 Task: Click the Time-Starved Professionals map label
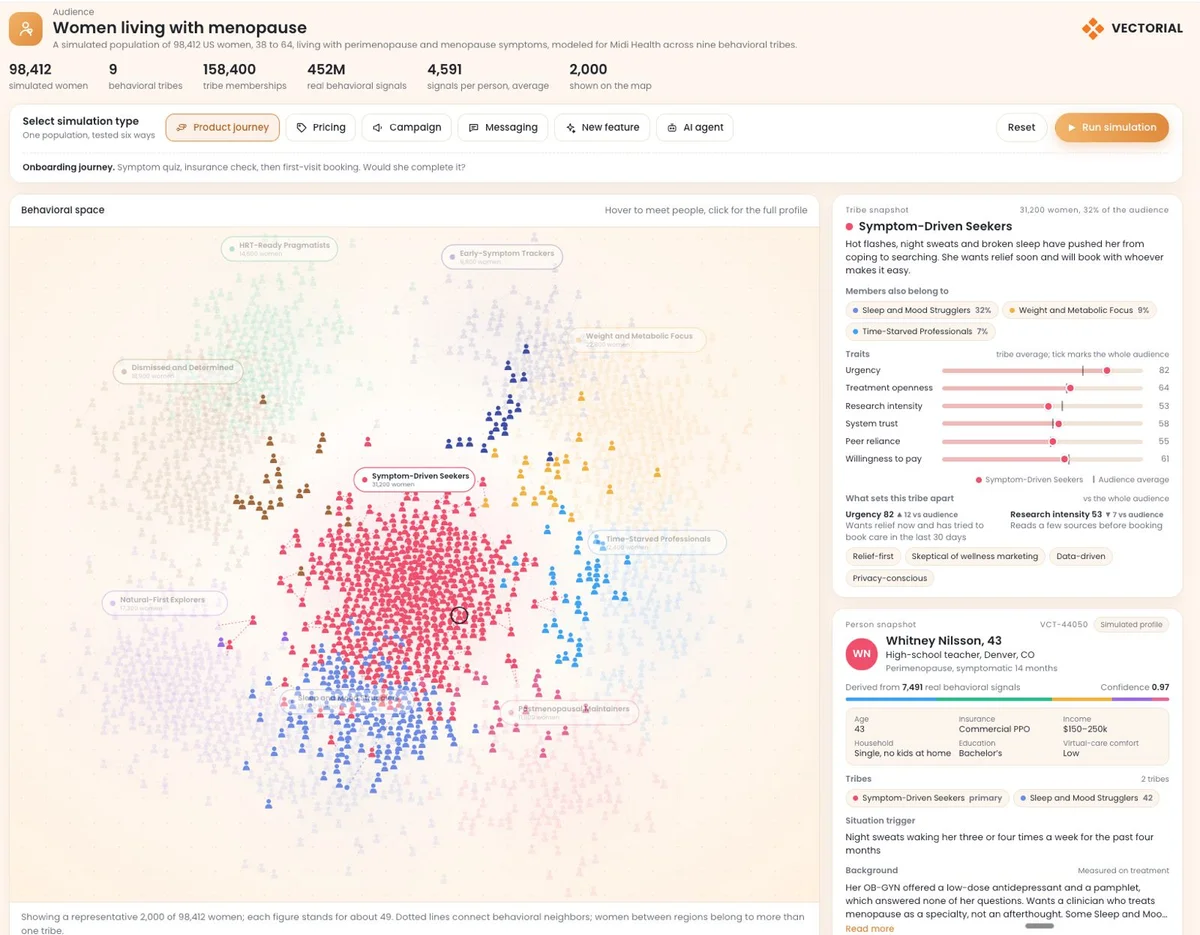657,542
